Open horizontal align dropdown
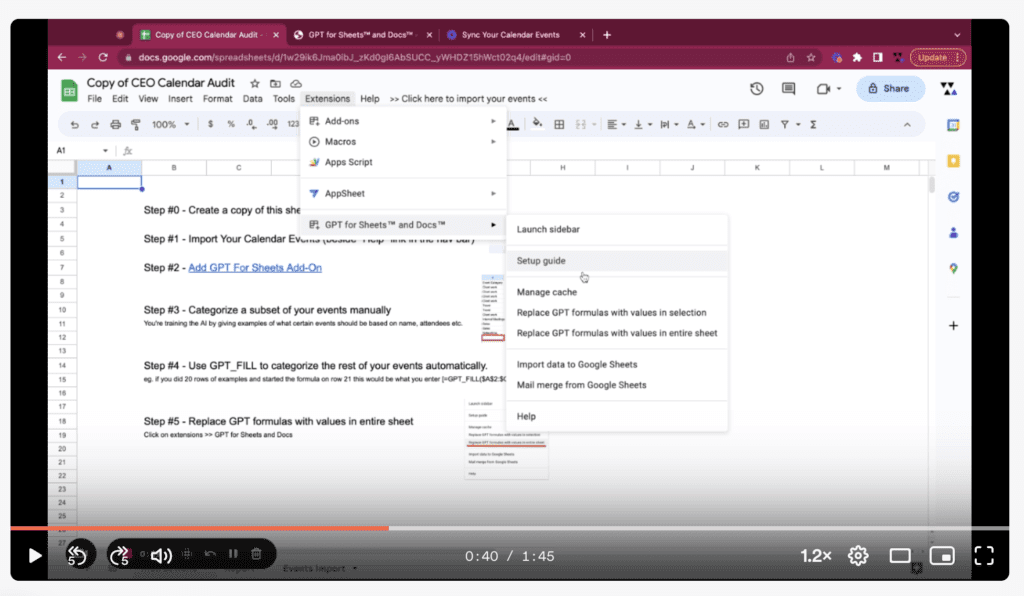The image size is (1024, 596). coord(616,125)
